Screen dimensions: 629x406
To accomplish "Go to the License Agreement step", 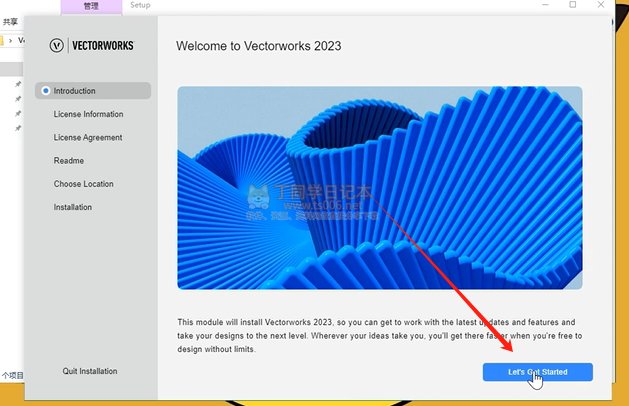I will (x=88, y=138).
